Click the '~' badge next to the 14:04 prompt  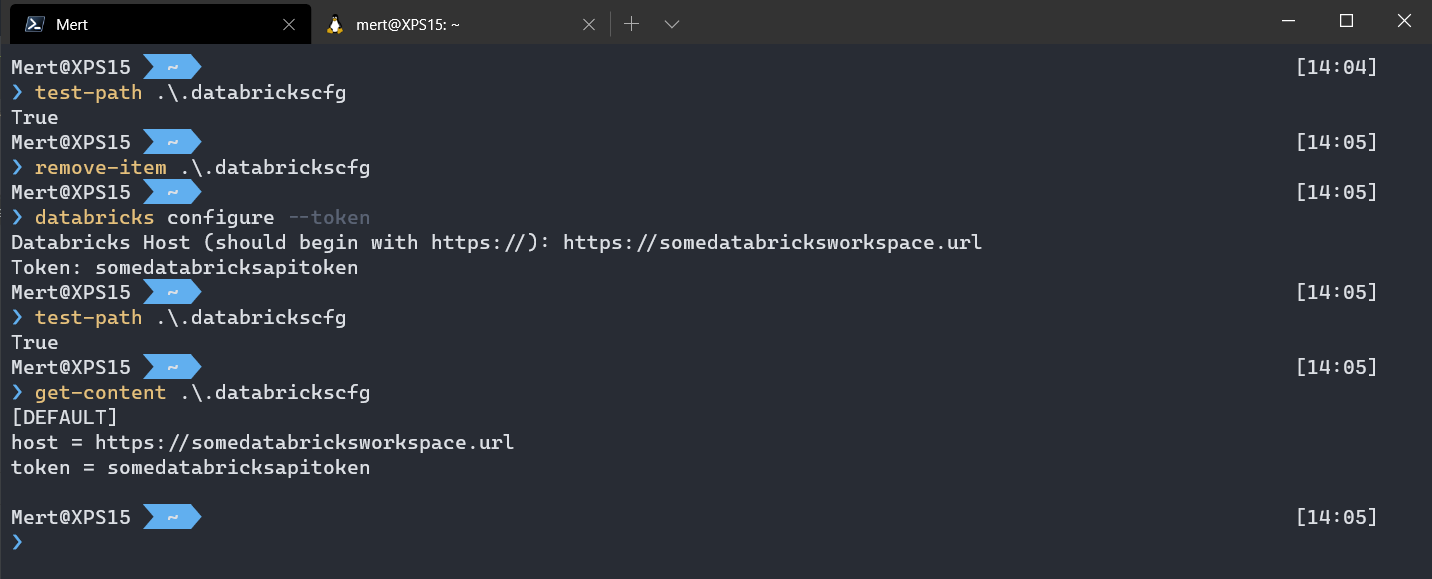[172, 66]
